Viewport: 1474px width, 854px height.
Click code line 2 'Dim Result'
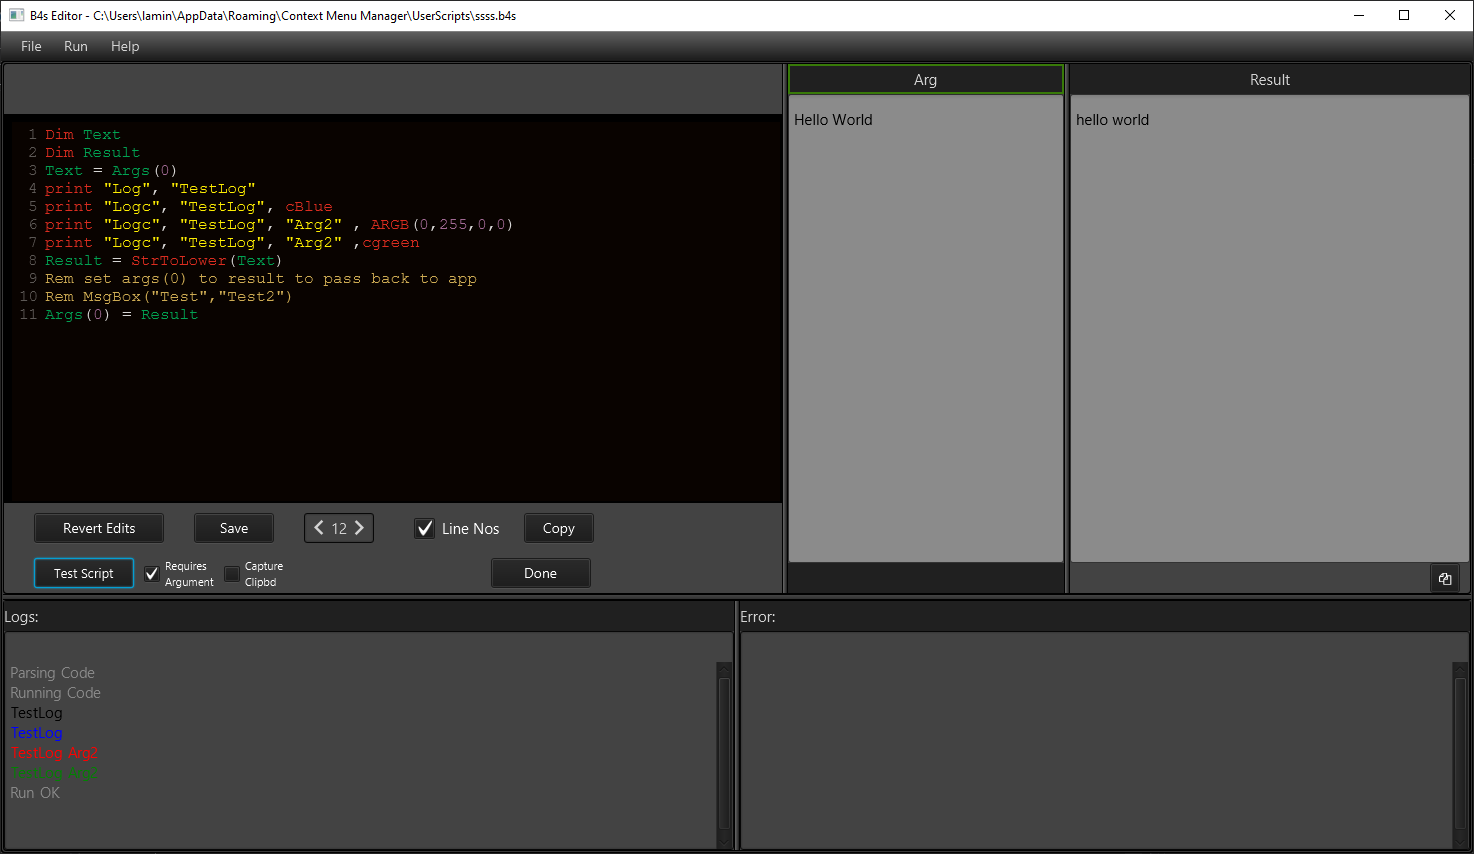pos(92,153)
